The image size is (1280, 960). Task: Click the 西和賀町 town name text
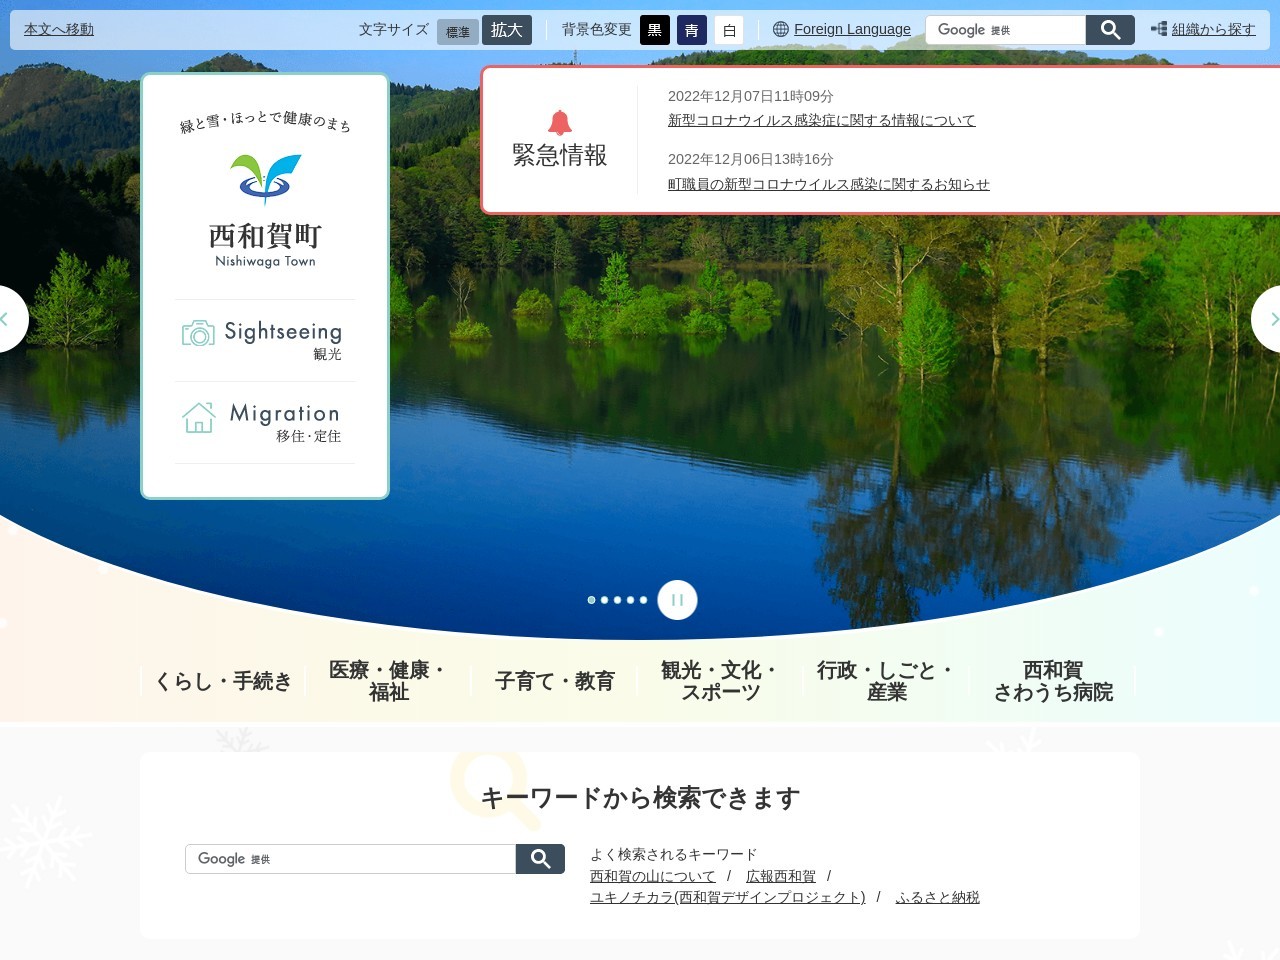pos(265,236)
